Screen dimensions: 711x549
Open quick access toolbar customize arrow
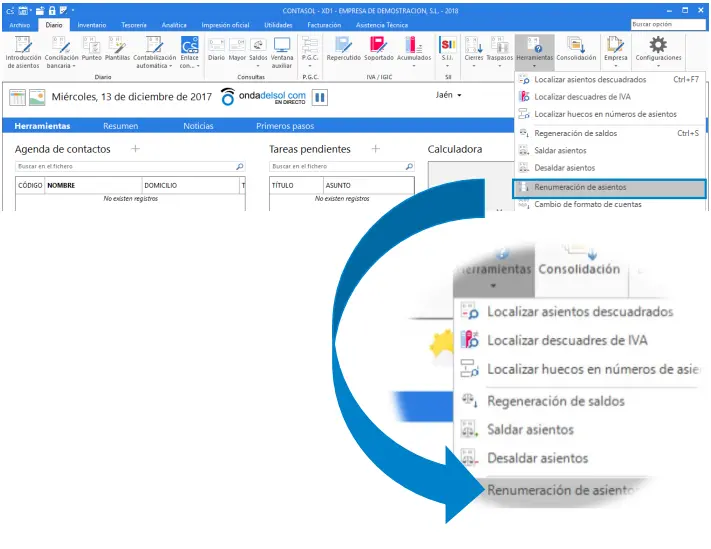pos(73,10)
